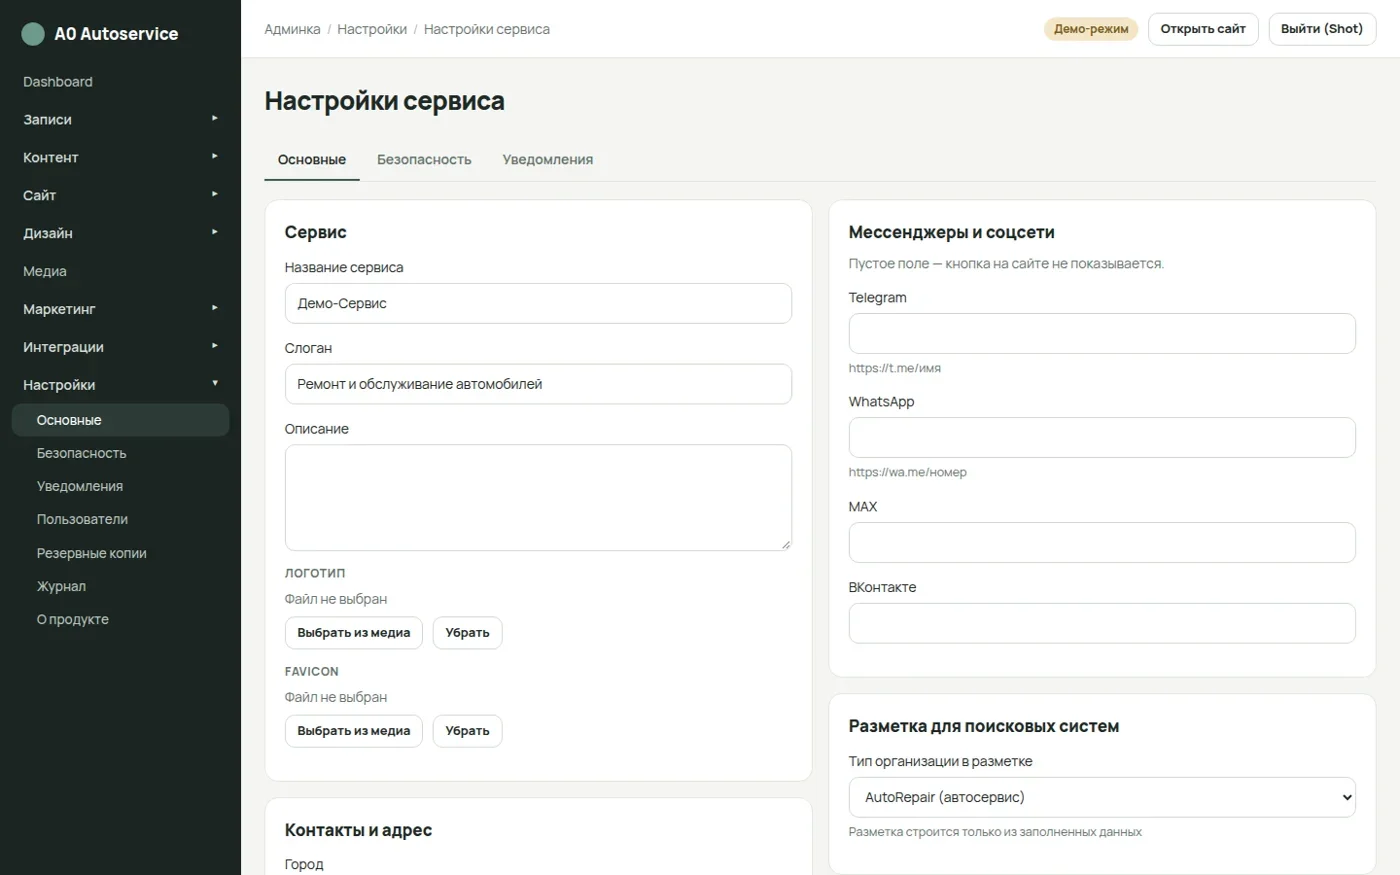Switch to the Безопасность tab

pyautogui.click(x=424, y=160)
